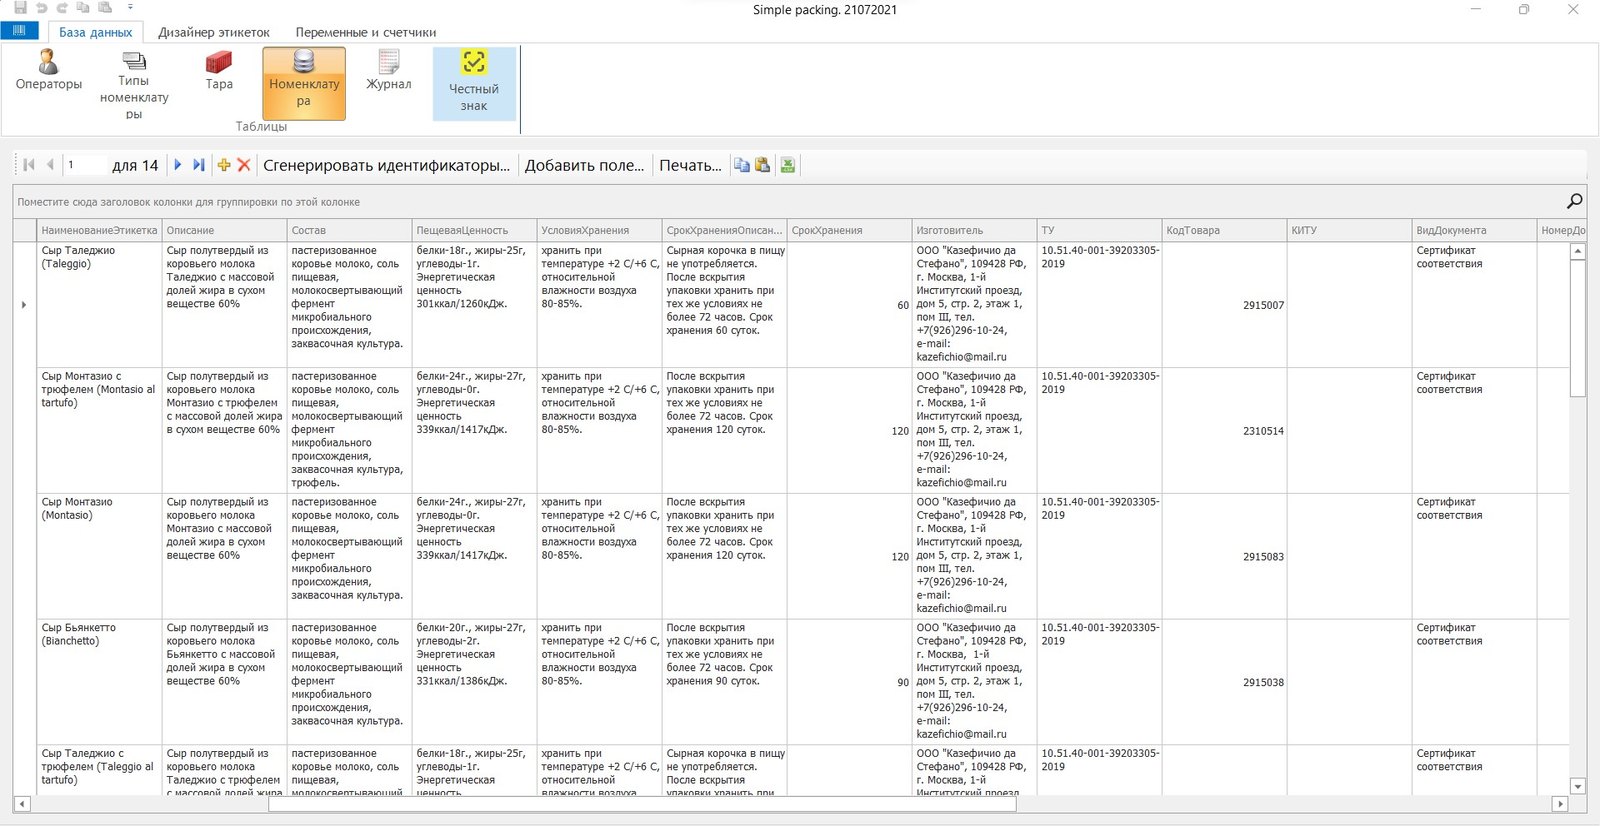Delete record with red X icon
The height and width of the screenshot is (826, 1600).
(244, 165)
